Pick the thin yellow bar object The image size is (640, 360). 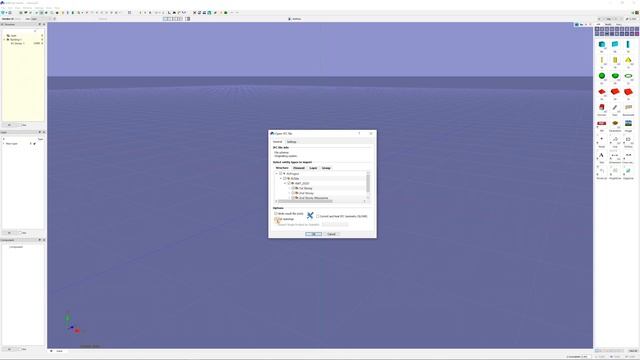pos(602,60)
